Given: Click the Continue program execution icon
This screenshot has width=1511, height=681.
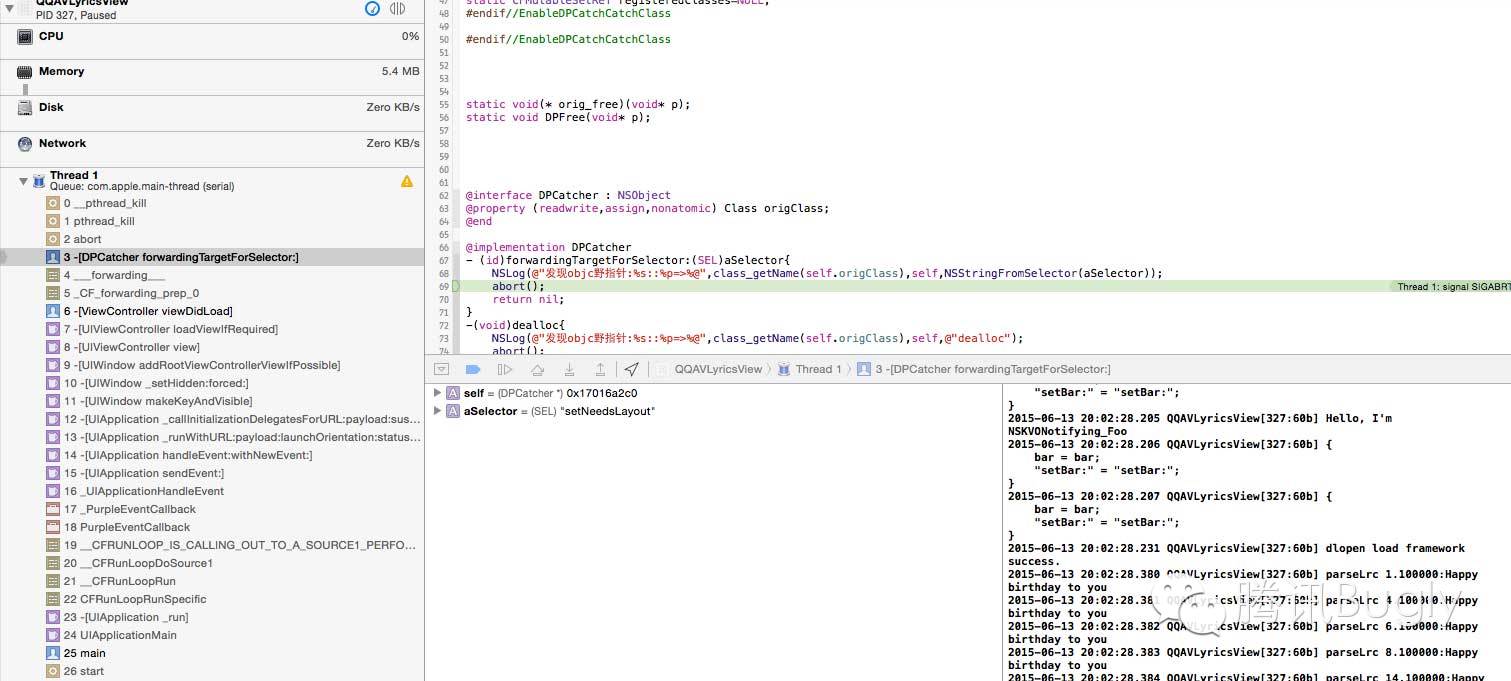Looking at the screenshot, I should point(505,369).
